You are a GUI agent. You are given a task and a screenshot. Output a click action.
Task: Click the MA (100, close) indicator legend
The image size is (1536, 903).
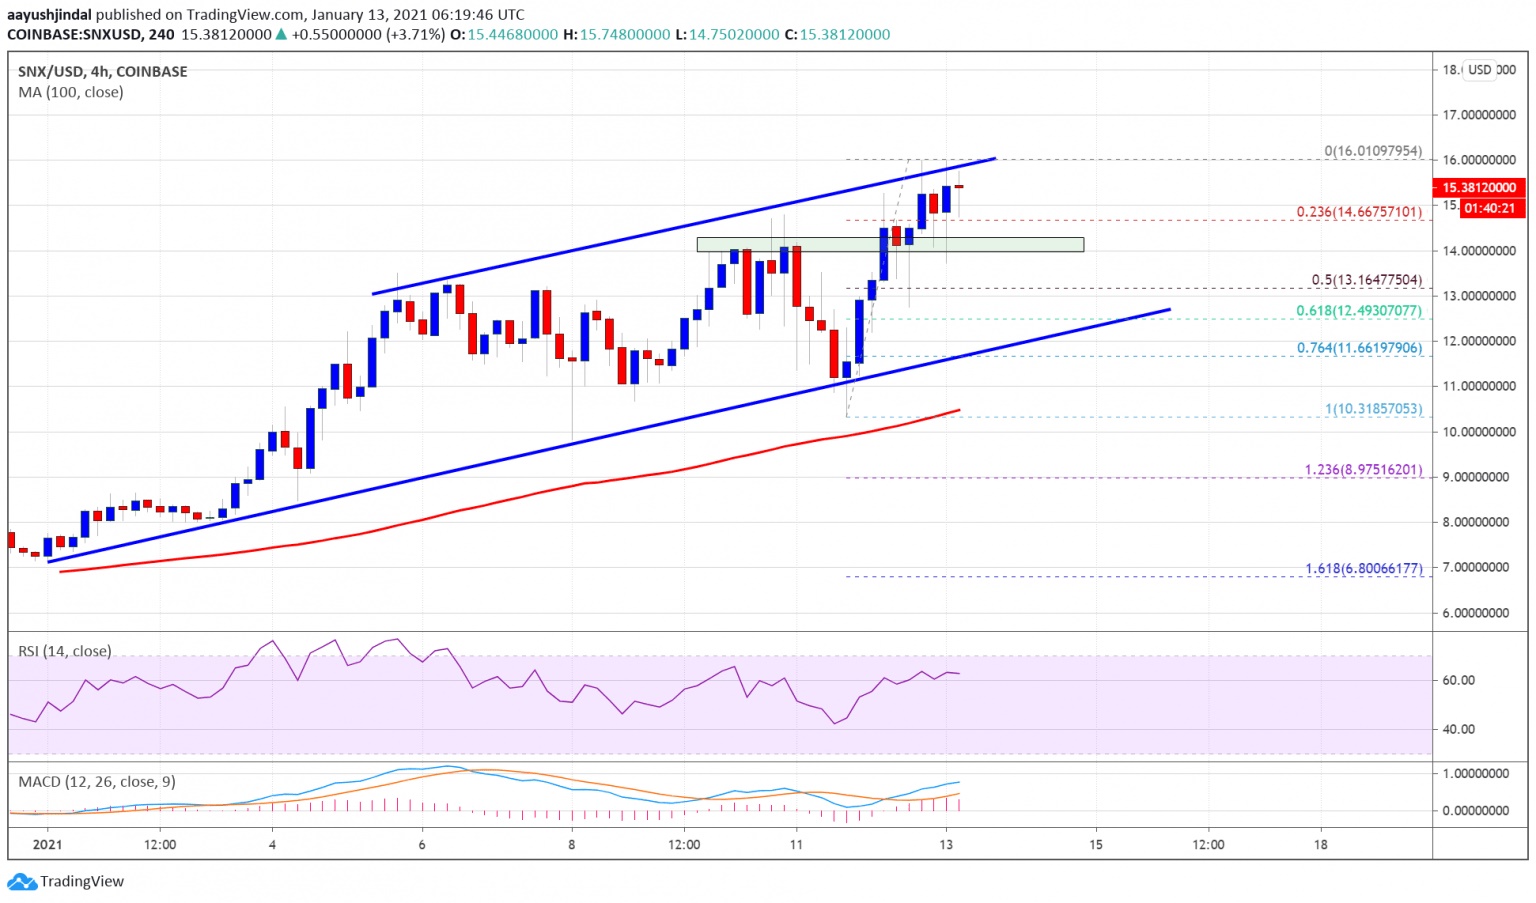[x=71, y=92]
